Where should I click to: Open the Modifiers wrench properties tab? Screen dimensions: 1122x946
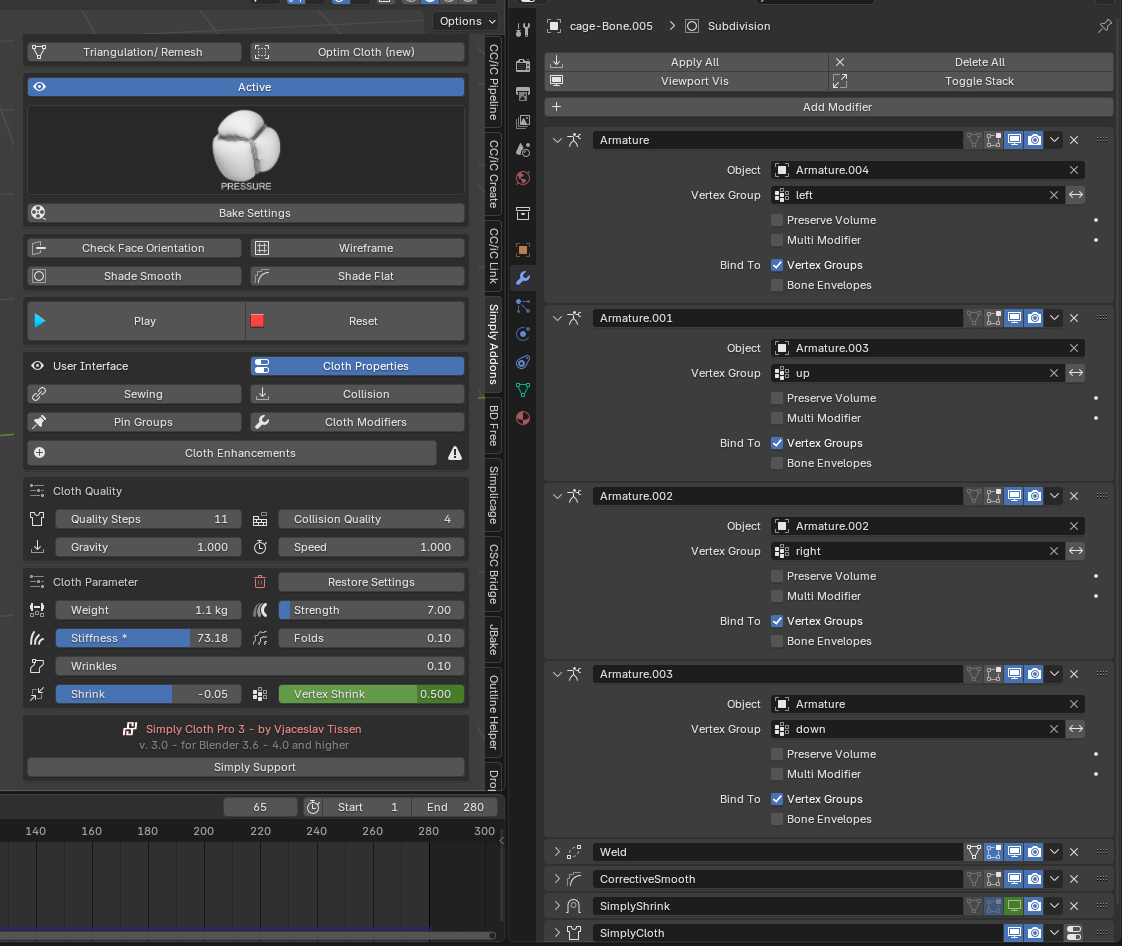pyautogui.click(x=522, y=278)
